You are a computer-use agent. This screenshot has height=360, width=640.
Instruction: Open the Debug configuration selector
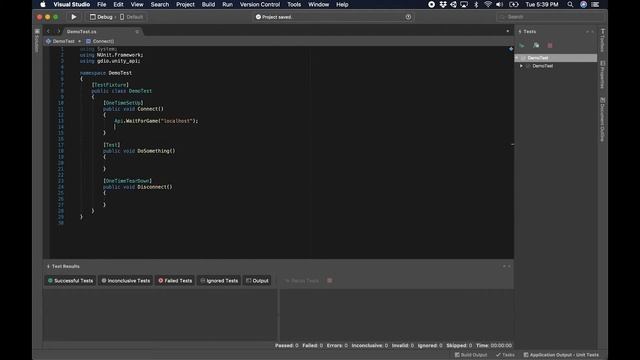click(x=101, y=17)
